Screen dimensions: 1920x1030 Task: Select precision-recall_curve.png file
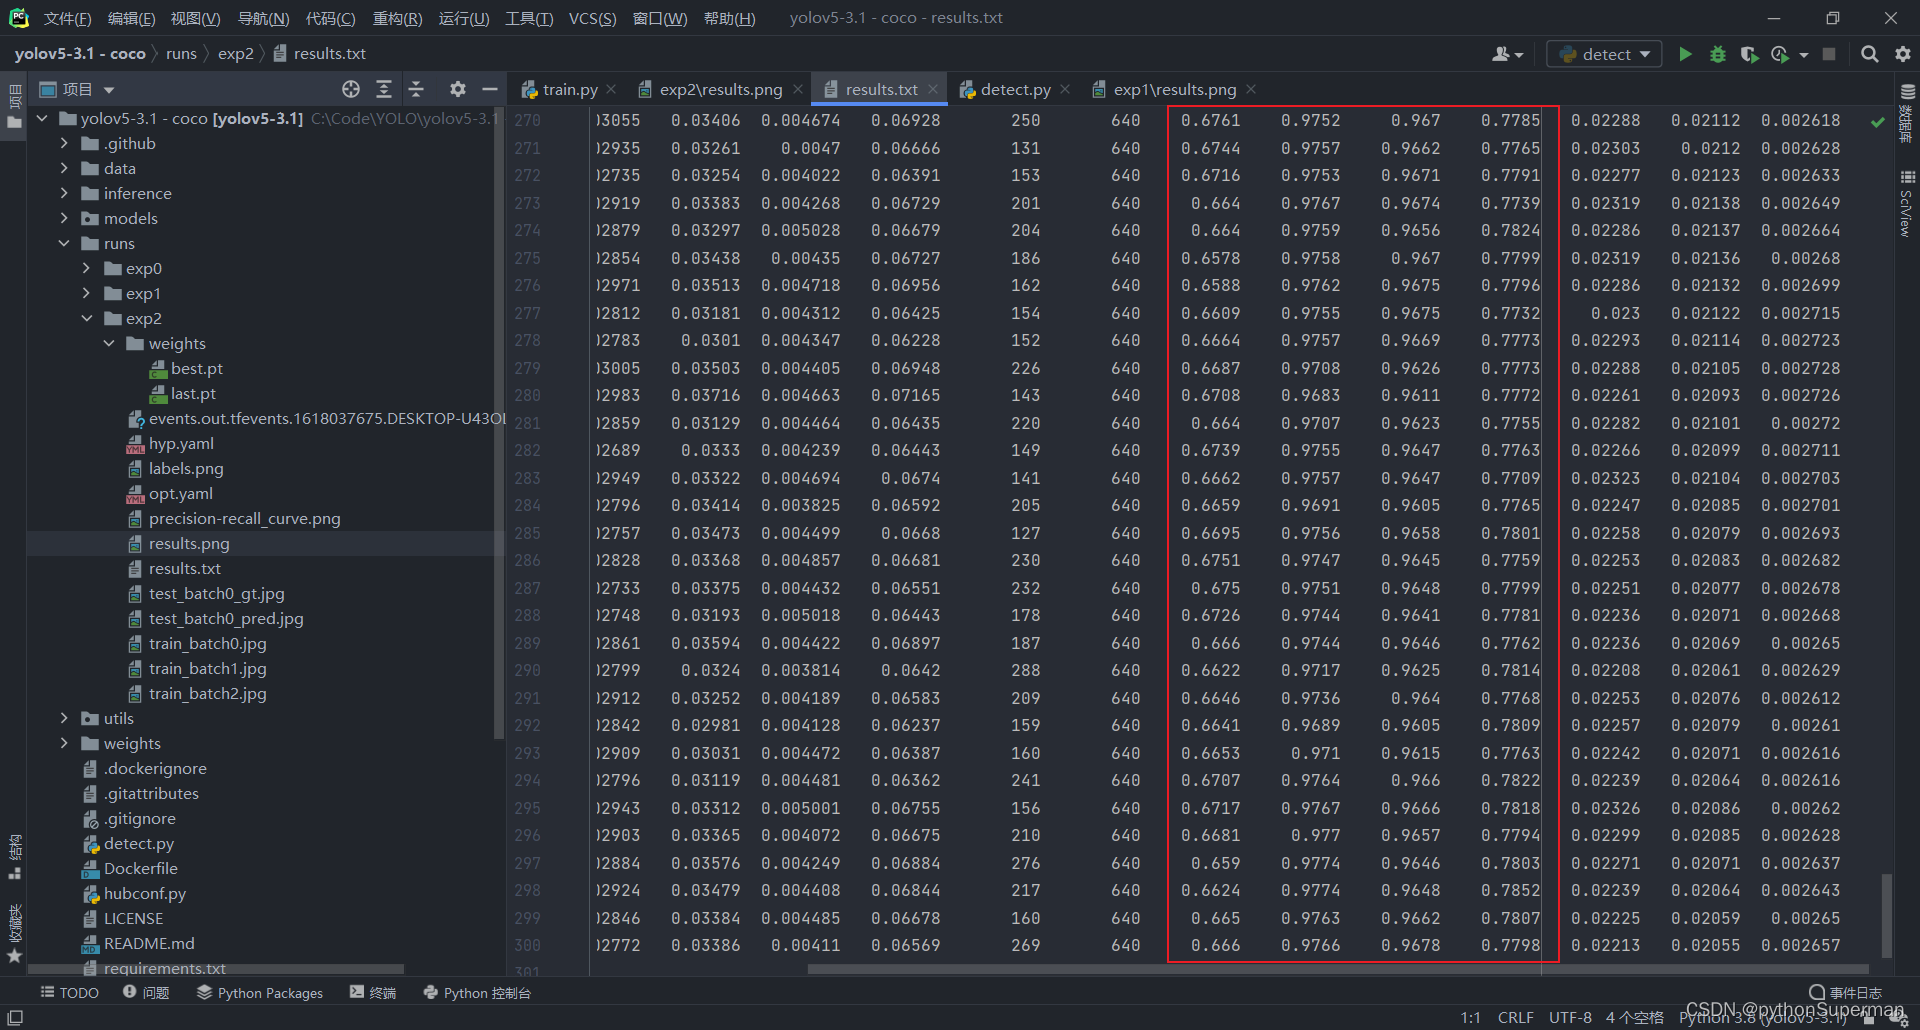244,518
